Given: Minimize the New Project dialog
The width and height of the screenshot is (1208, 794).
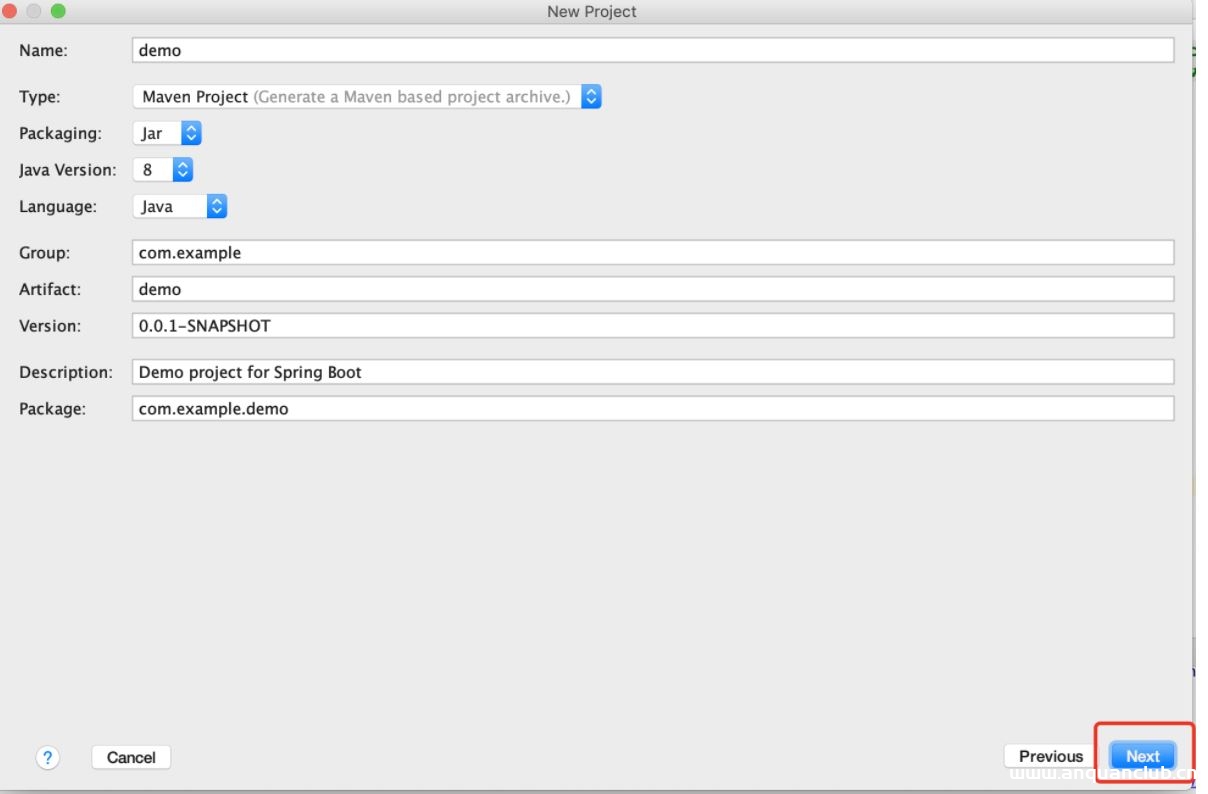Looking at the screenshot, I should point(32,11).
